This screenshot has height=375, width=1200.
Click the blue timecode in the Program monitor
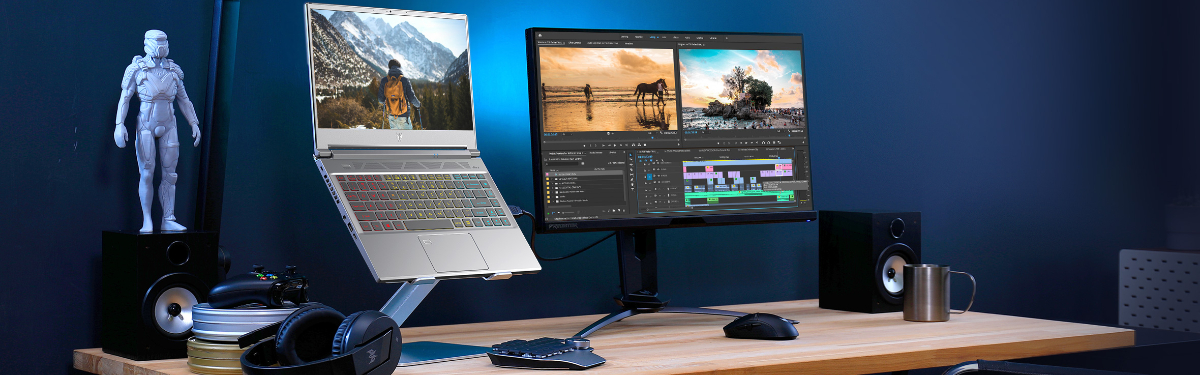(691, 132)
